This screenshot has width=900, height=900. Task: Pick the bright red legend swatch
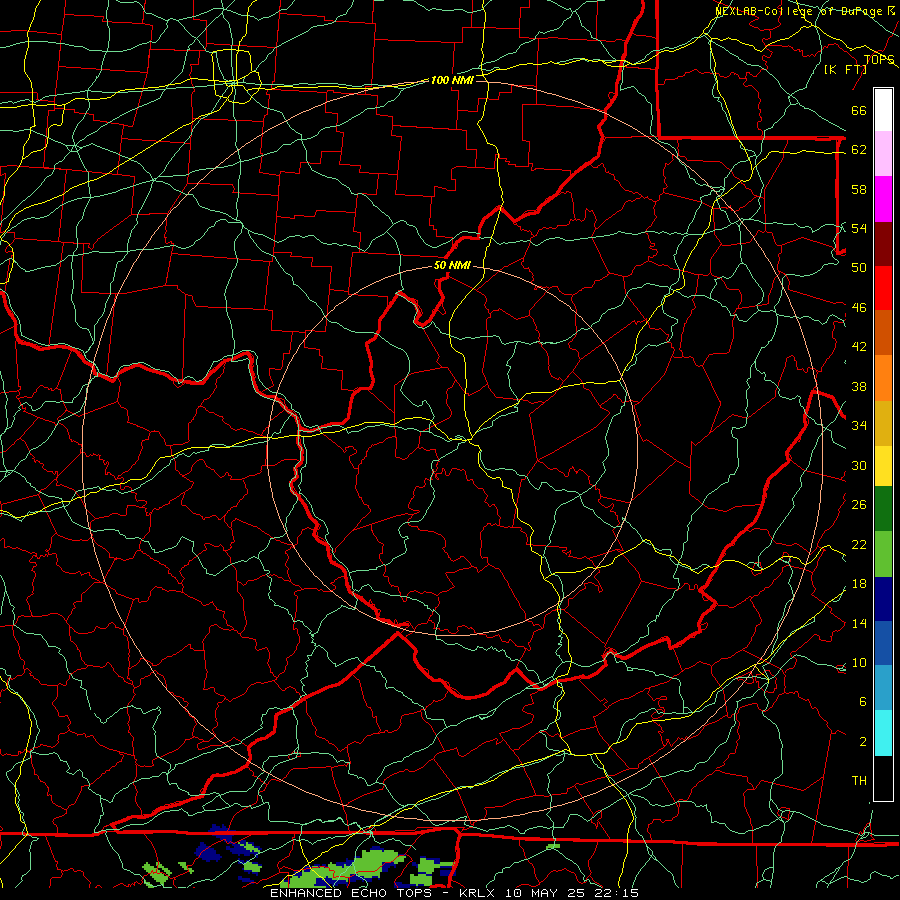coord(883,288)
